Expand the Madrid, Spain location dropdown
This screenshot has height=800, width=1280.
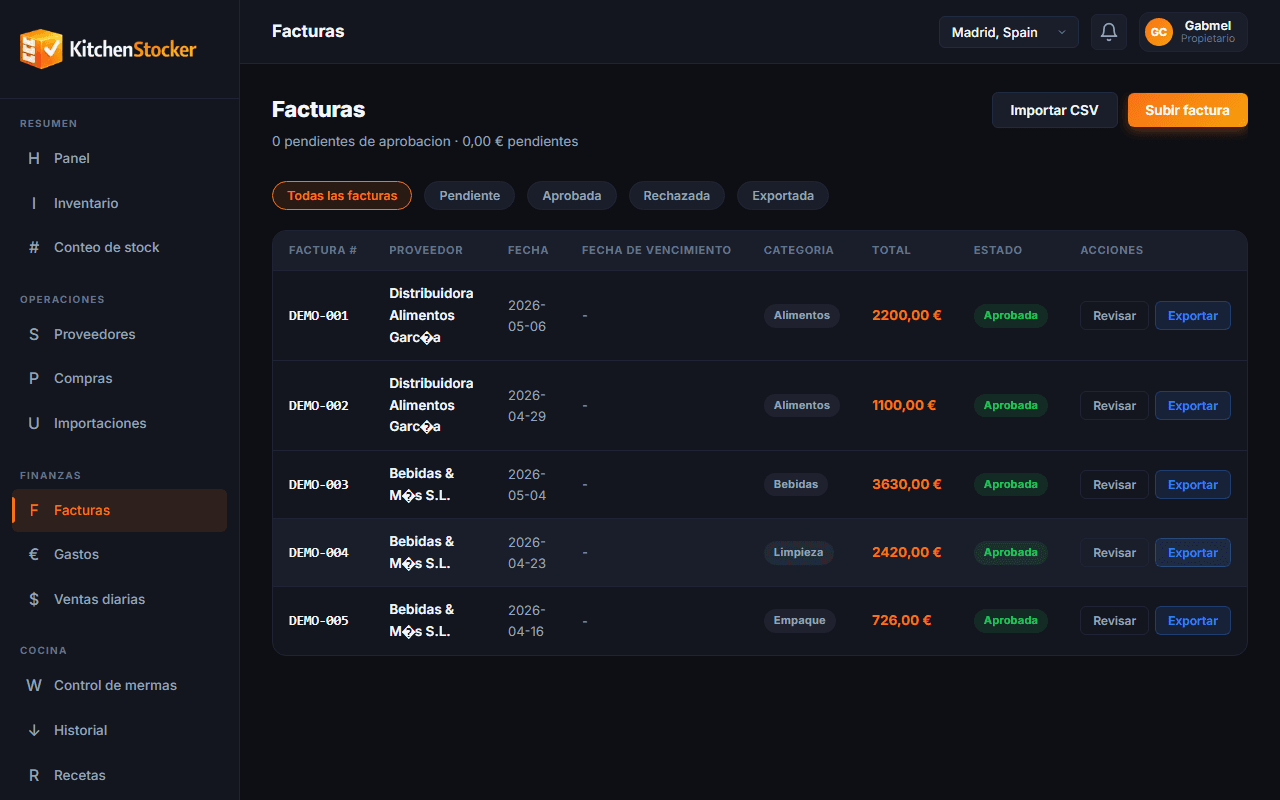pyautogui.click(x=1008, y=32)
